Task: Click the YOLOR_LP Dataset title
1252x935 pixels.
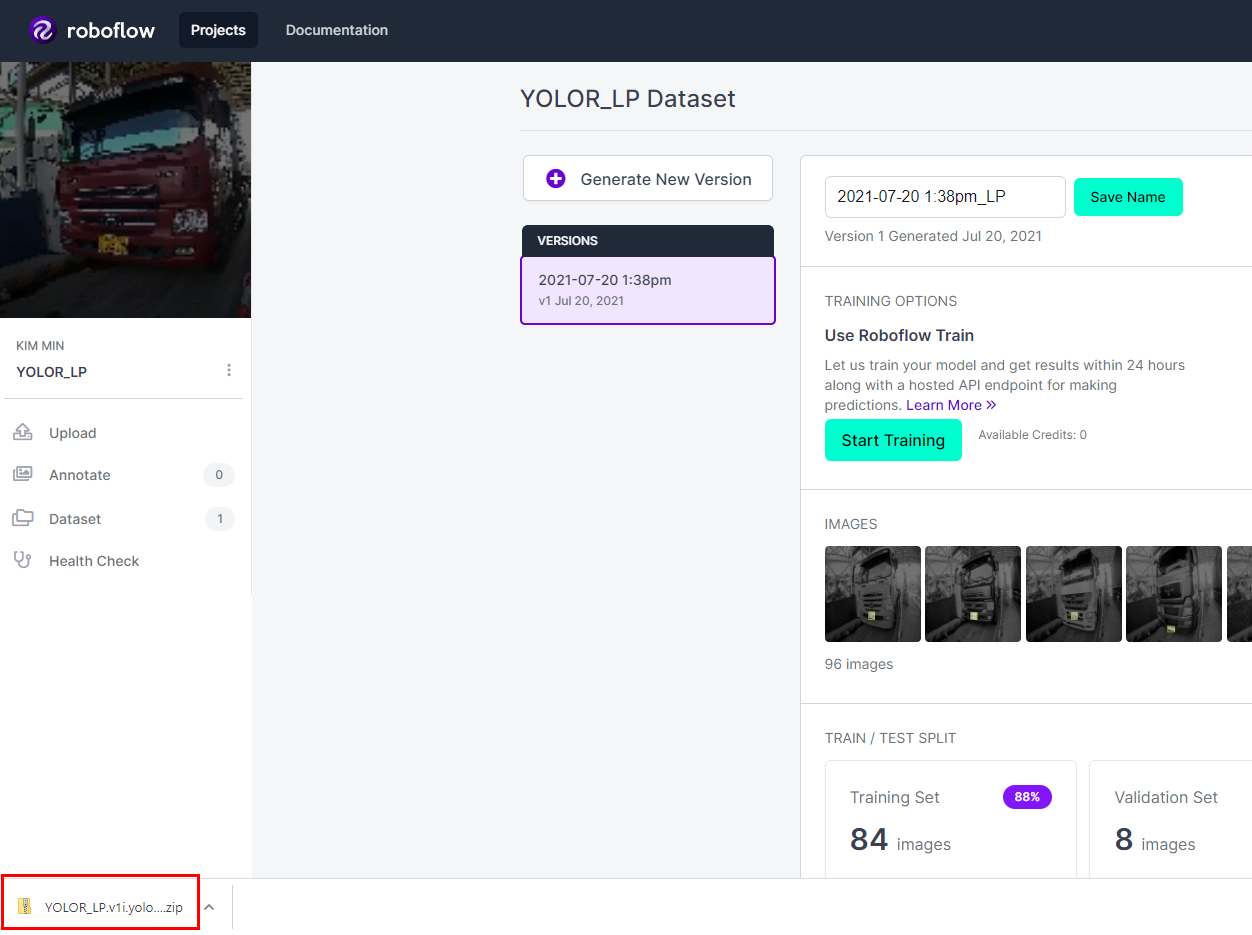Action: coord(628,98)
